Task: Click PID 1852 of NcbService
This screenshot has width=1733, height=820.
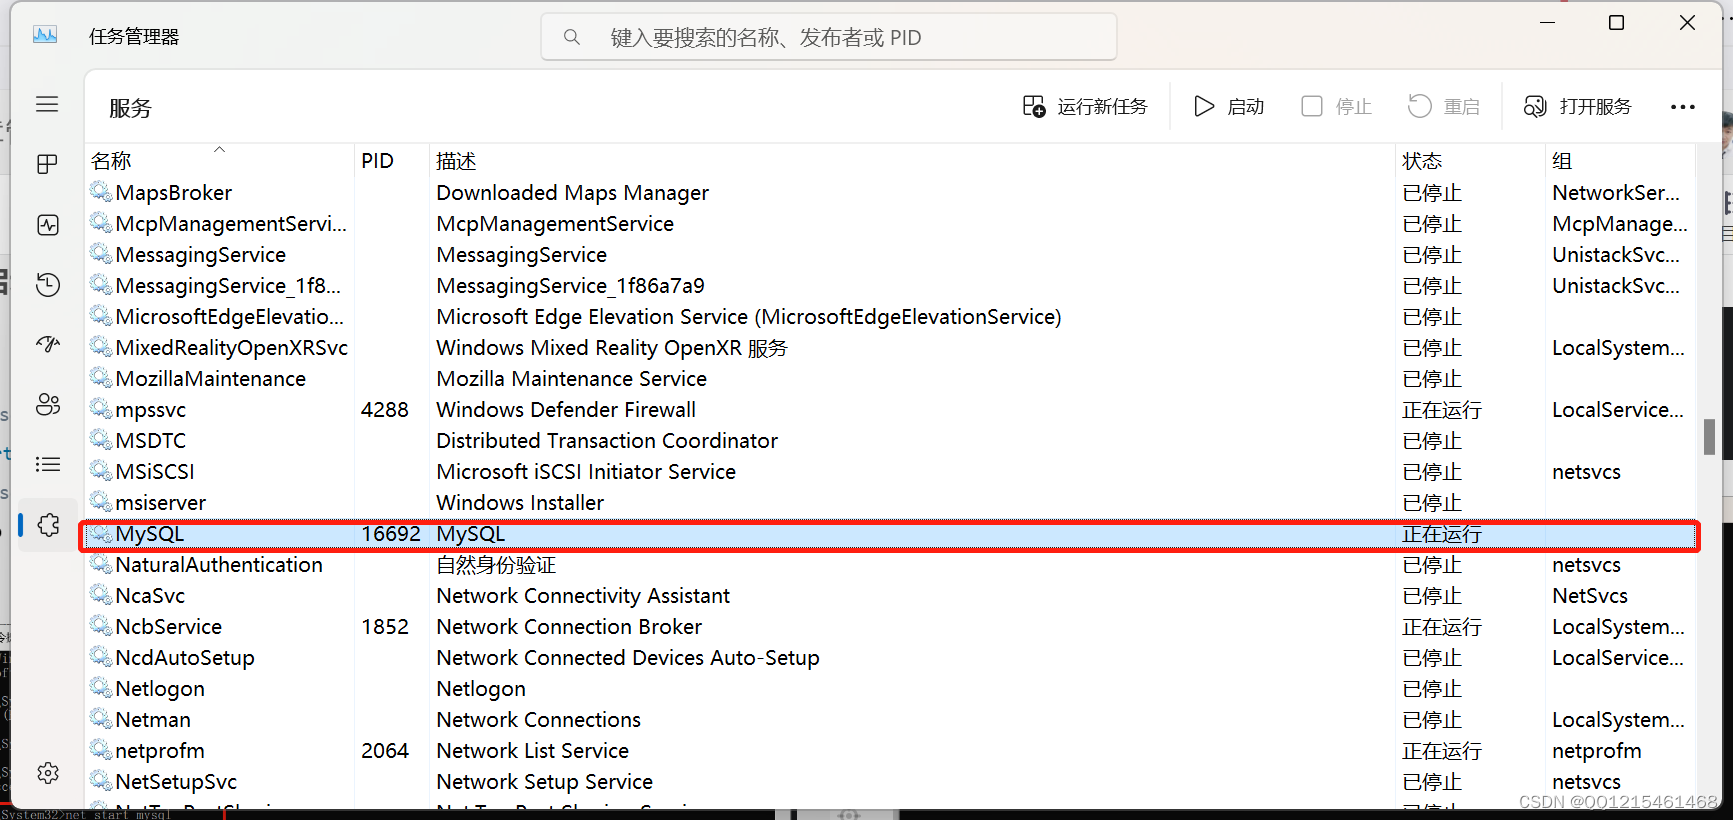Action: point(385,627)
